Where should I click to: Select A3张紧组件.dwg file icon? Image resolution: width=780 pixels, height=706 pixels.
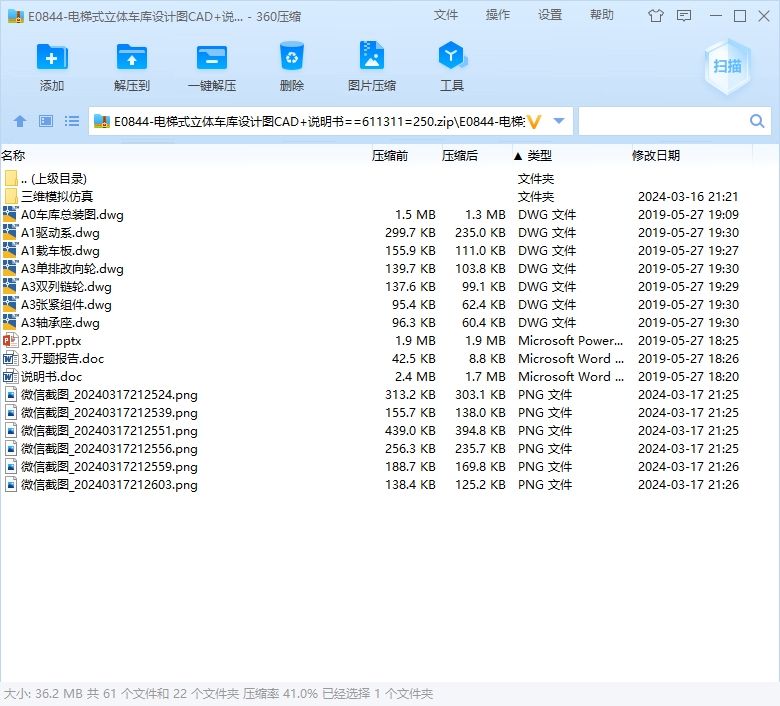(x=10, y=304)
